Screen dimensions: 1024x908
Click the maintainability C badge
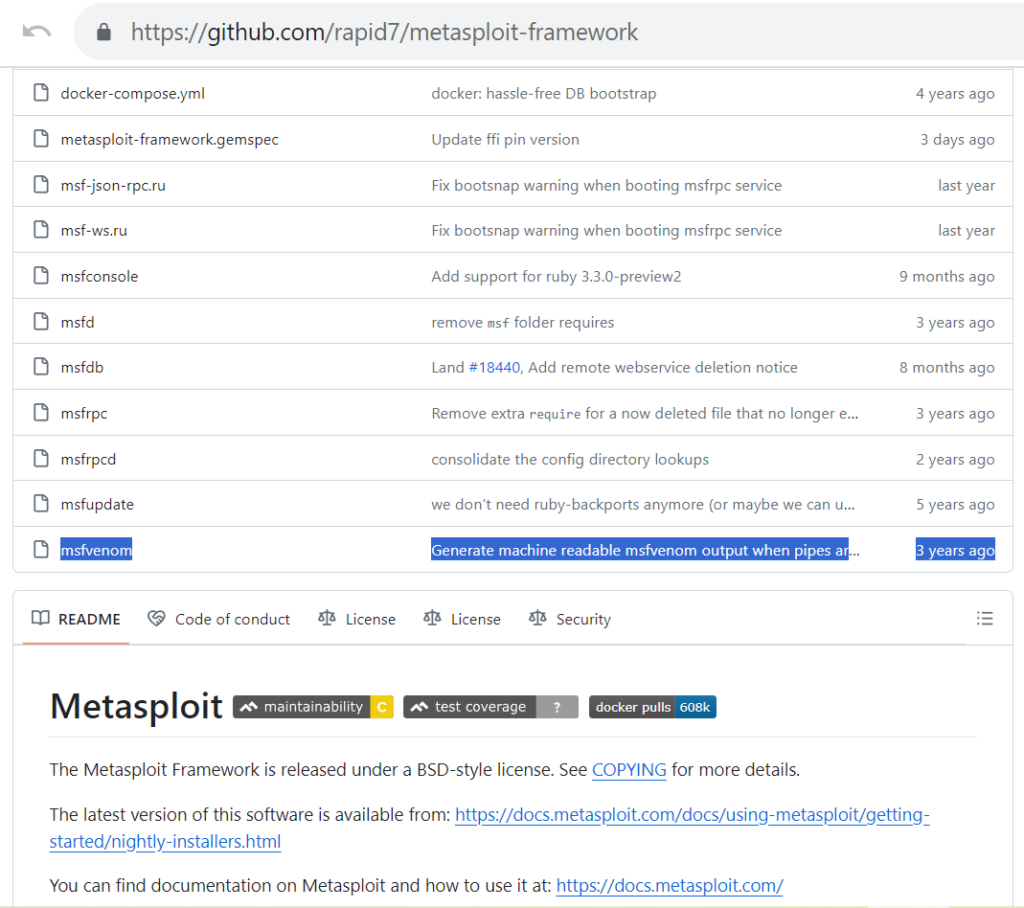[x=313, y=707]
